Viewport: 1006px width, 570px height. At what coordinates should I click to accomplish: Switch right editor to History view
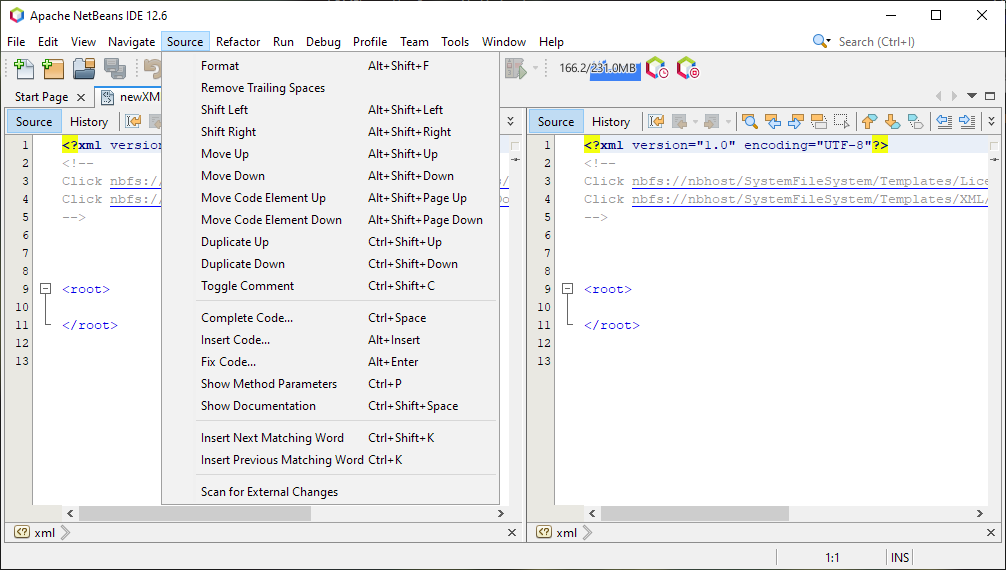(x=611, y=121)
